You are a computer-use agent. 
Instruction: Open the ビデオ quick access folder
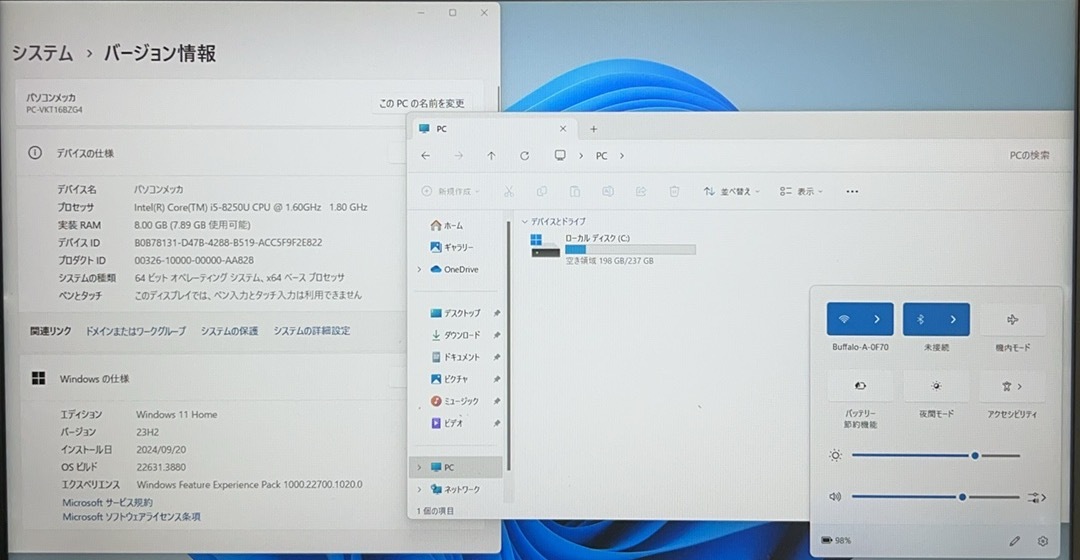pyautogui.click(x=446, y=423)
